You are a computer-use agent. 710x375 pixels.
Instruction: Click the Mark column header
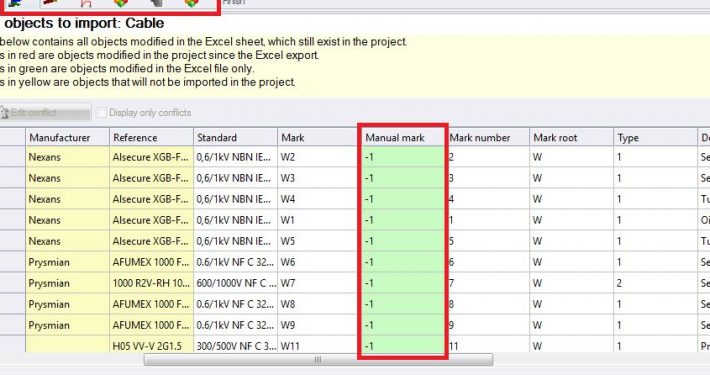319,137
